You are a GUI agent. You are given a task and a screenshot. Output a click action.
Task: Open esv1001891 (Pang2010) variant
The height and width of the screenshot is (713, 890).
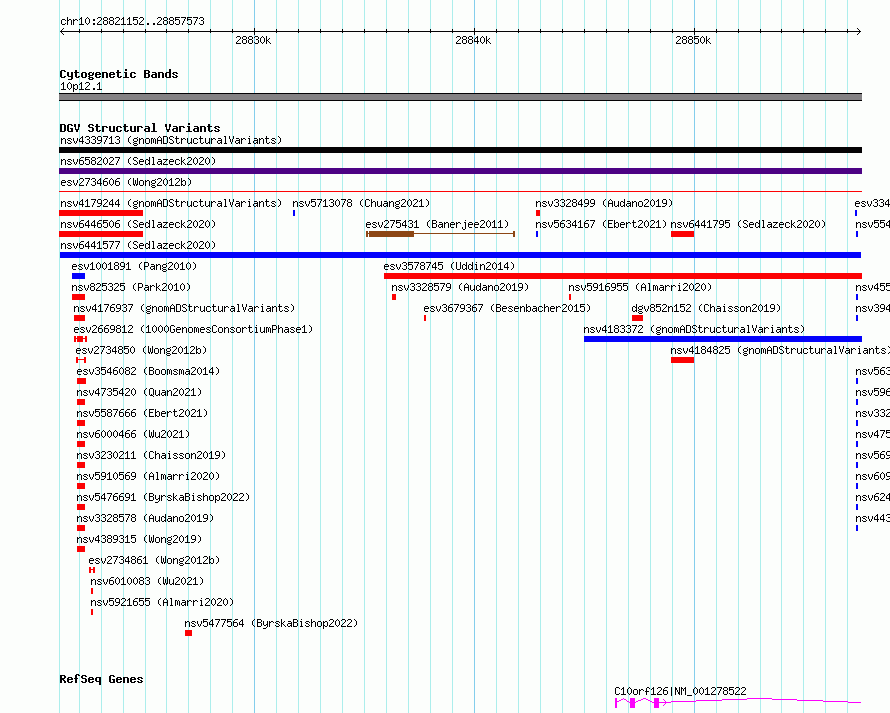click(134, 266)
